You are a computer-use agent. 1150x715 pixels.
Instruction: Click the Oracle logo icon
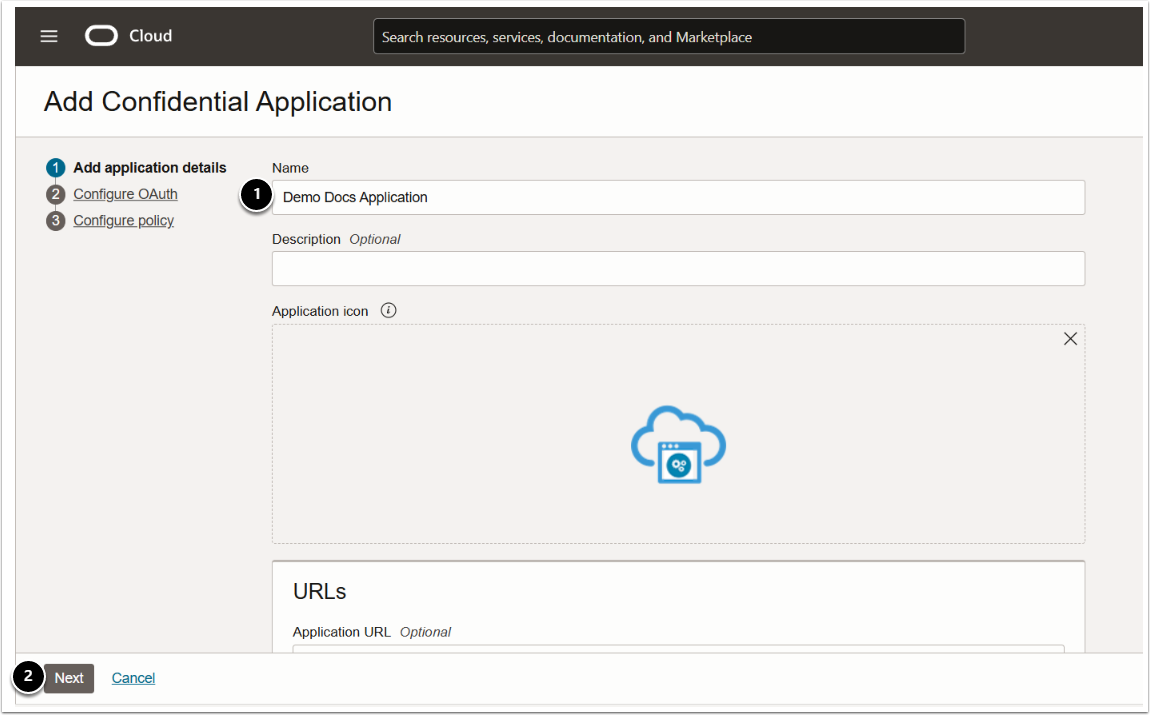point(101,36)
